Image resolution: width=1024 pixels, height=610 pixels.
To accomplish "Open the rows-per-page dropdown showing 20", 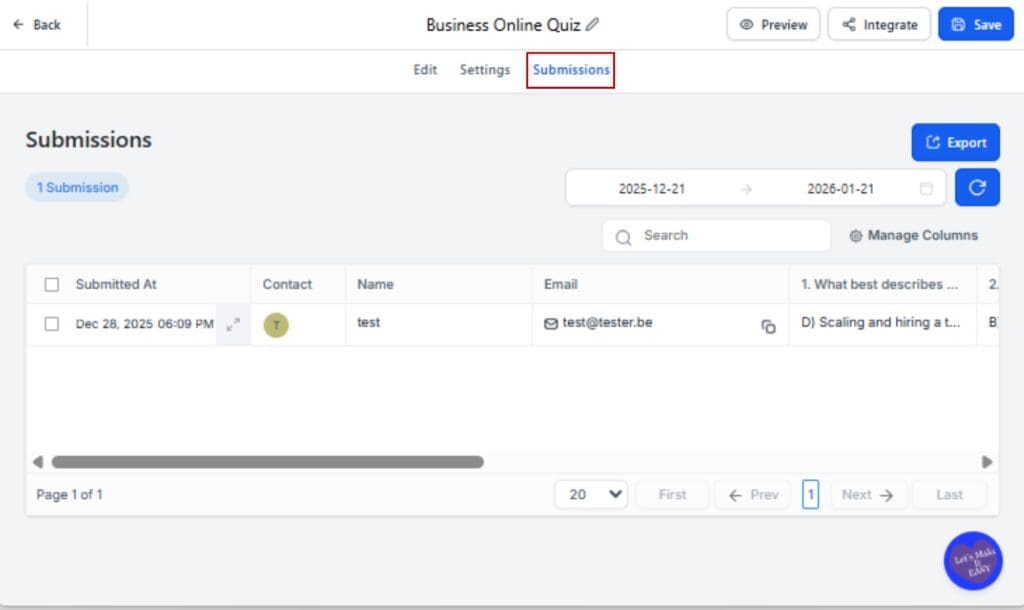I will [x=590, y=494].
